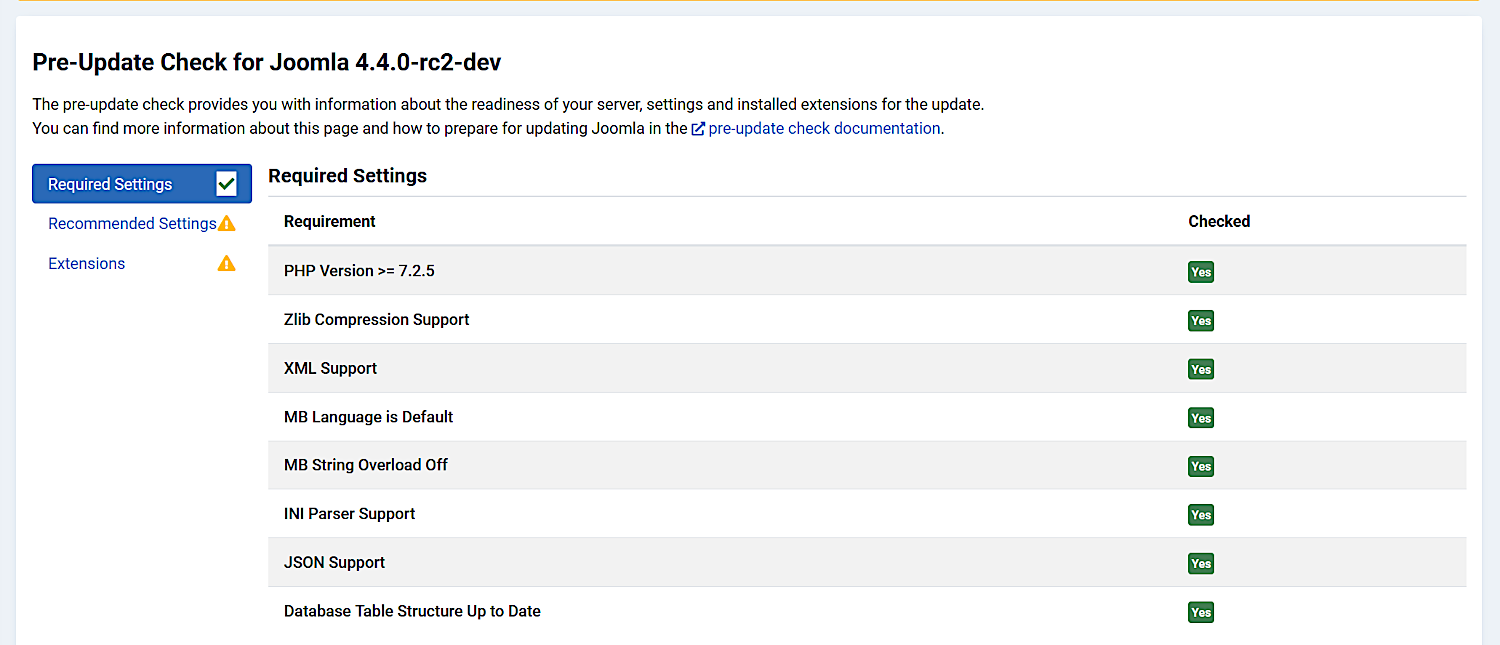Click the Yes badge for XML Support
This screenshot has height=645, width=1500.
[x=1201, y=369]
